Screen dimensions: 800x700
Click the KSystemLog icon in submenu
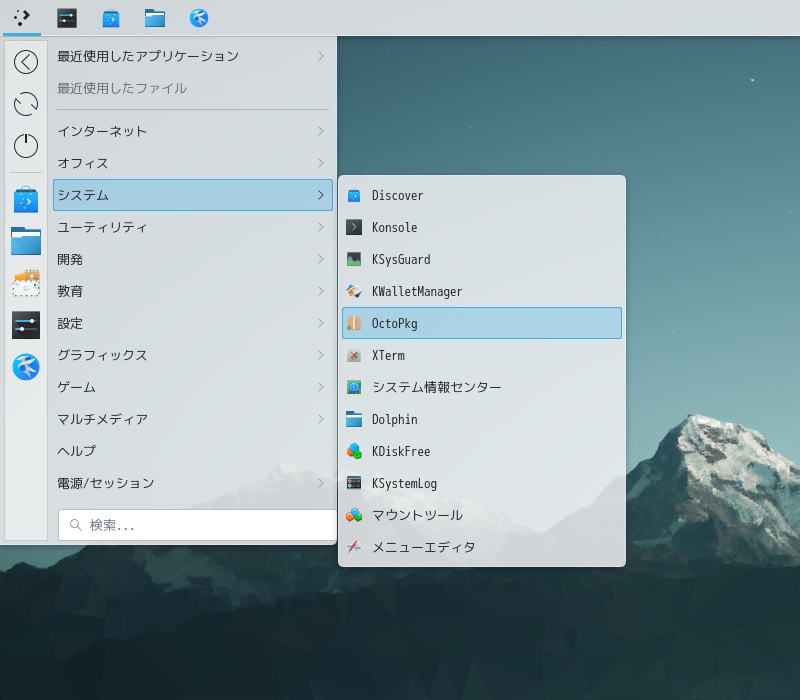pos(354,483)
